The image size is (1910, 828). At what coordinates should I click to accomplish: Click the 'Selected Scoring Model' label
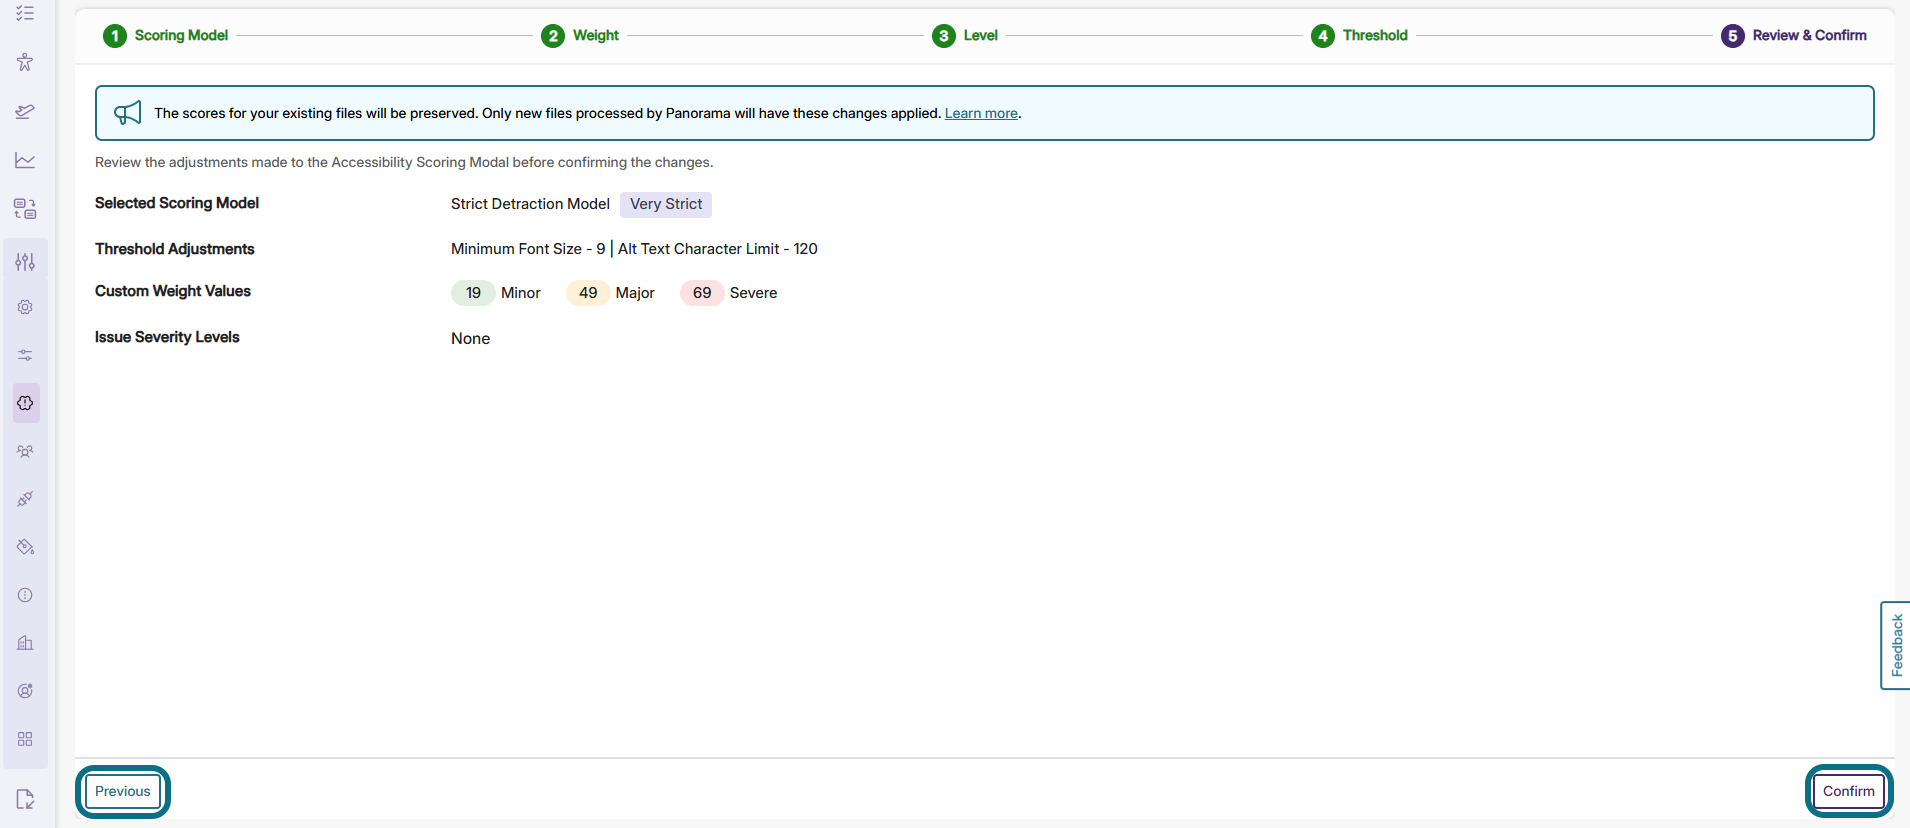coord(177,203)
